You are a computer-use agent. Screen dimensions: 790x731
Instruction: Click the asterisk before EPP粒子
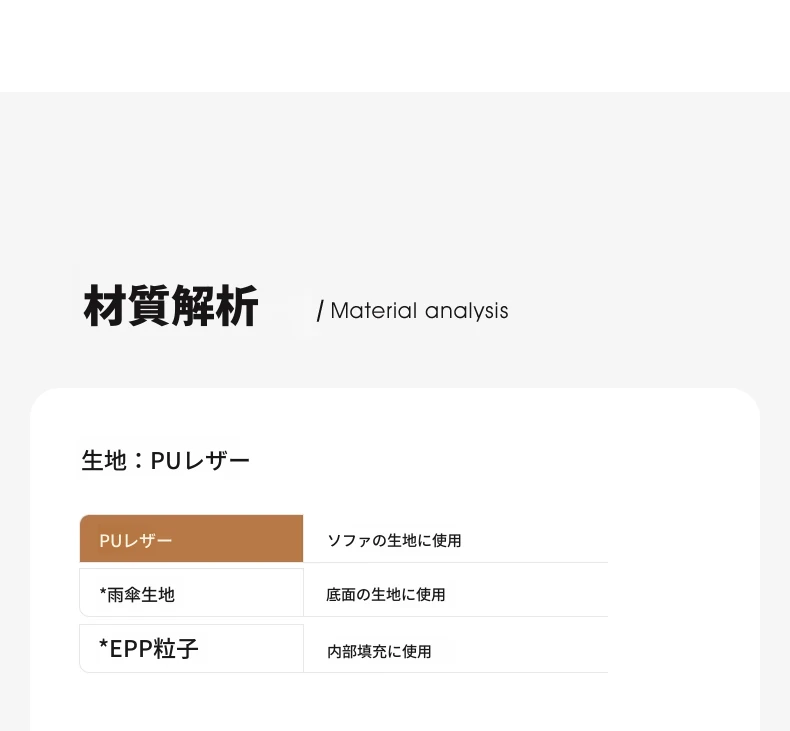(104, 645)
